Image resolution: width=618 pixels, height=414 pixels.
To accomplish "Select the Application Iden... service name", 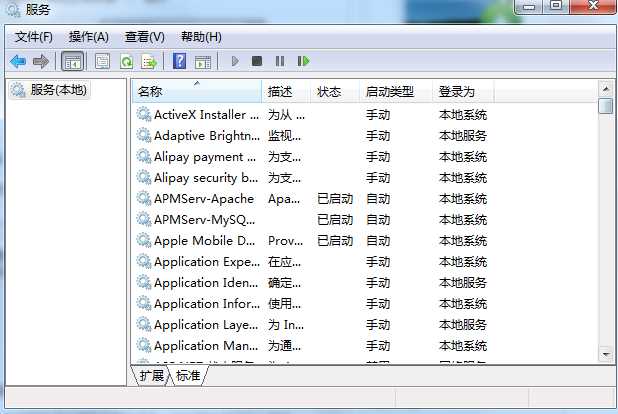I will [x=206, y=283].
